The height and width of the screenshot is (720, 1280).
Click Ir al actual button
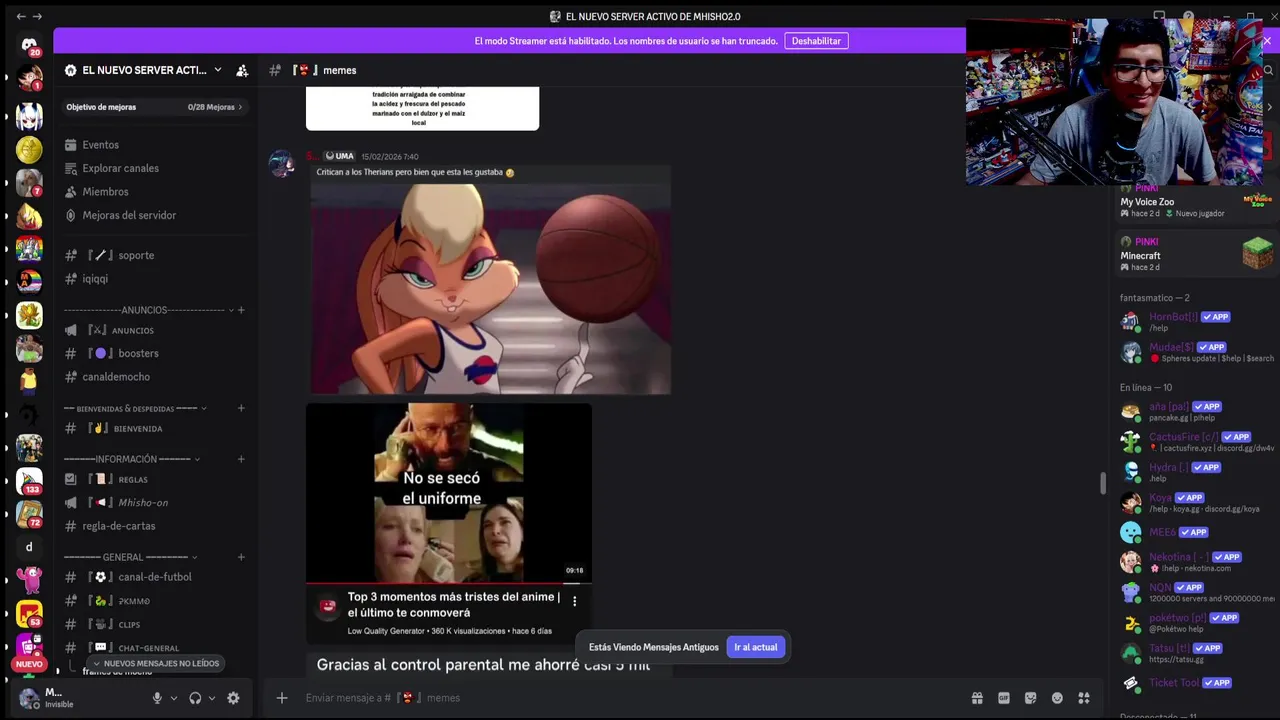coord(756,647)
